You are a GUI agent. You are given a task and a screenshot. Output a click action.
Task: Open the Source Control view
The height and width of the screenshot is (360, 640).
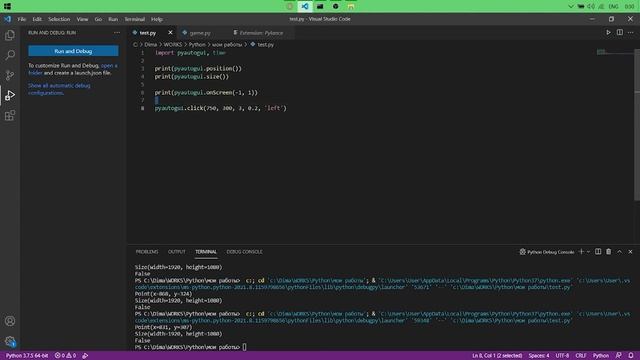10,75
